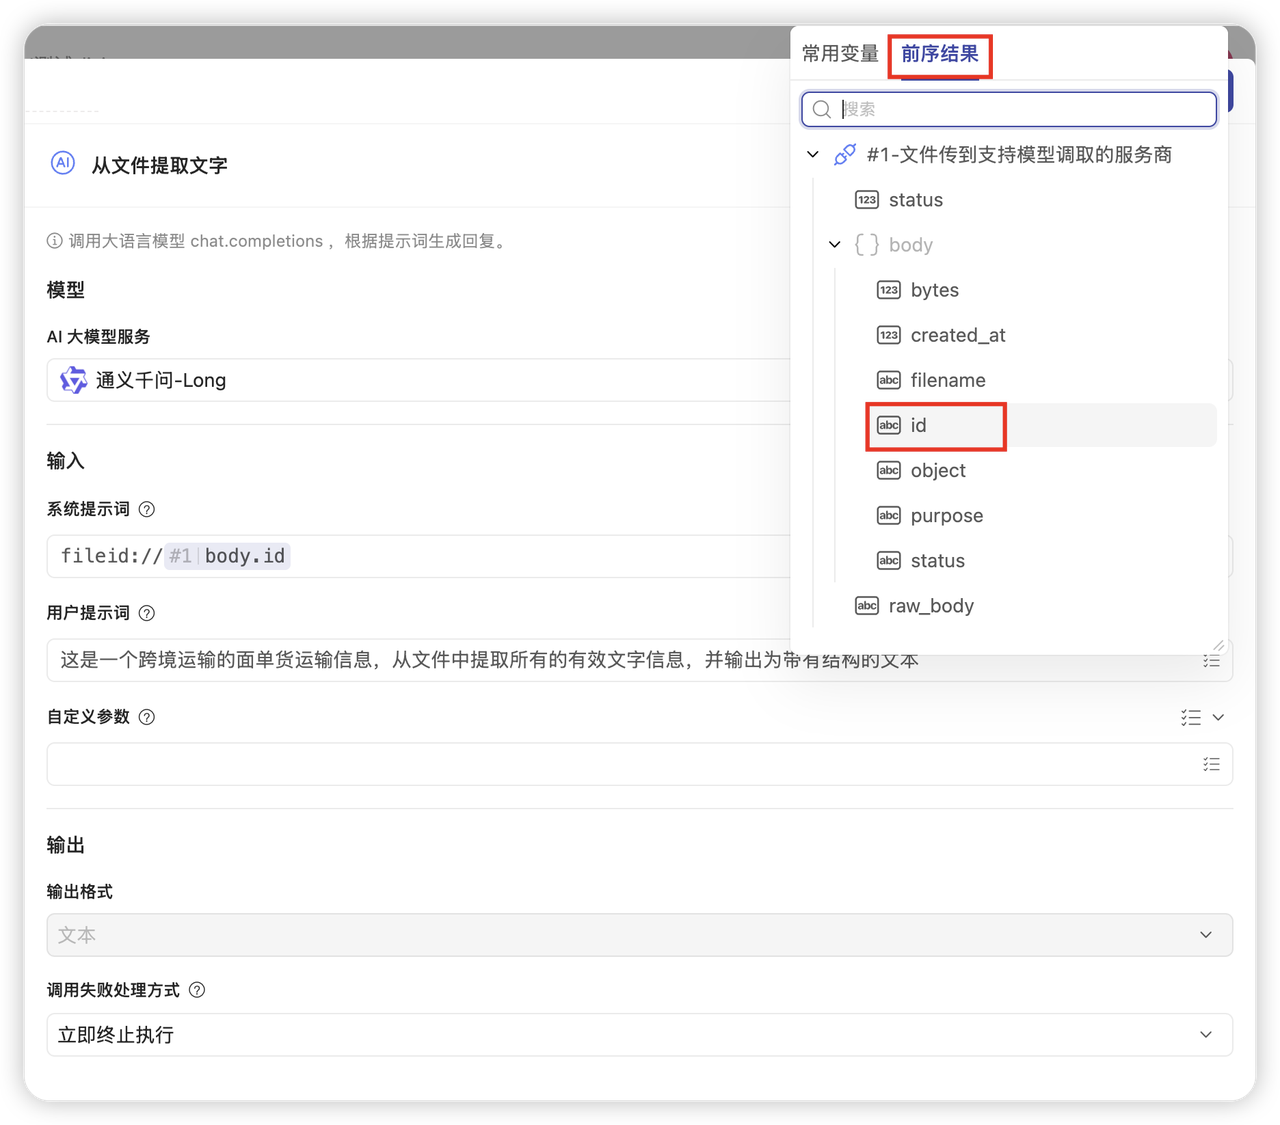Choose the filename variable
The height and width of the screenshot is (1125, 1280).
[947, 381]
